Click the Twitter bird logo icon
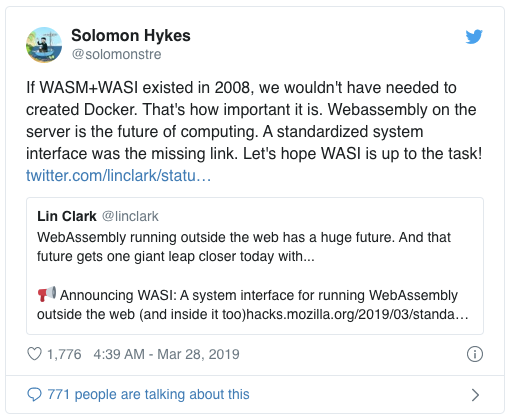 [474, 36]
